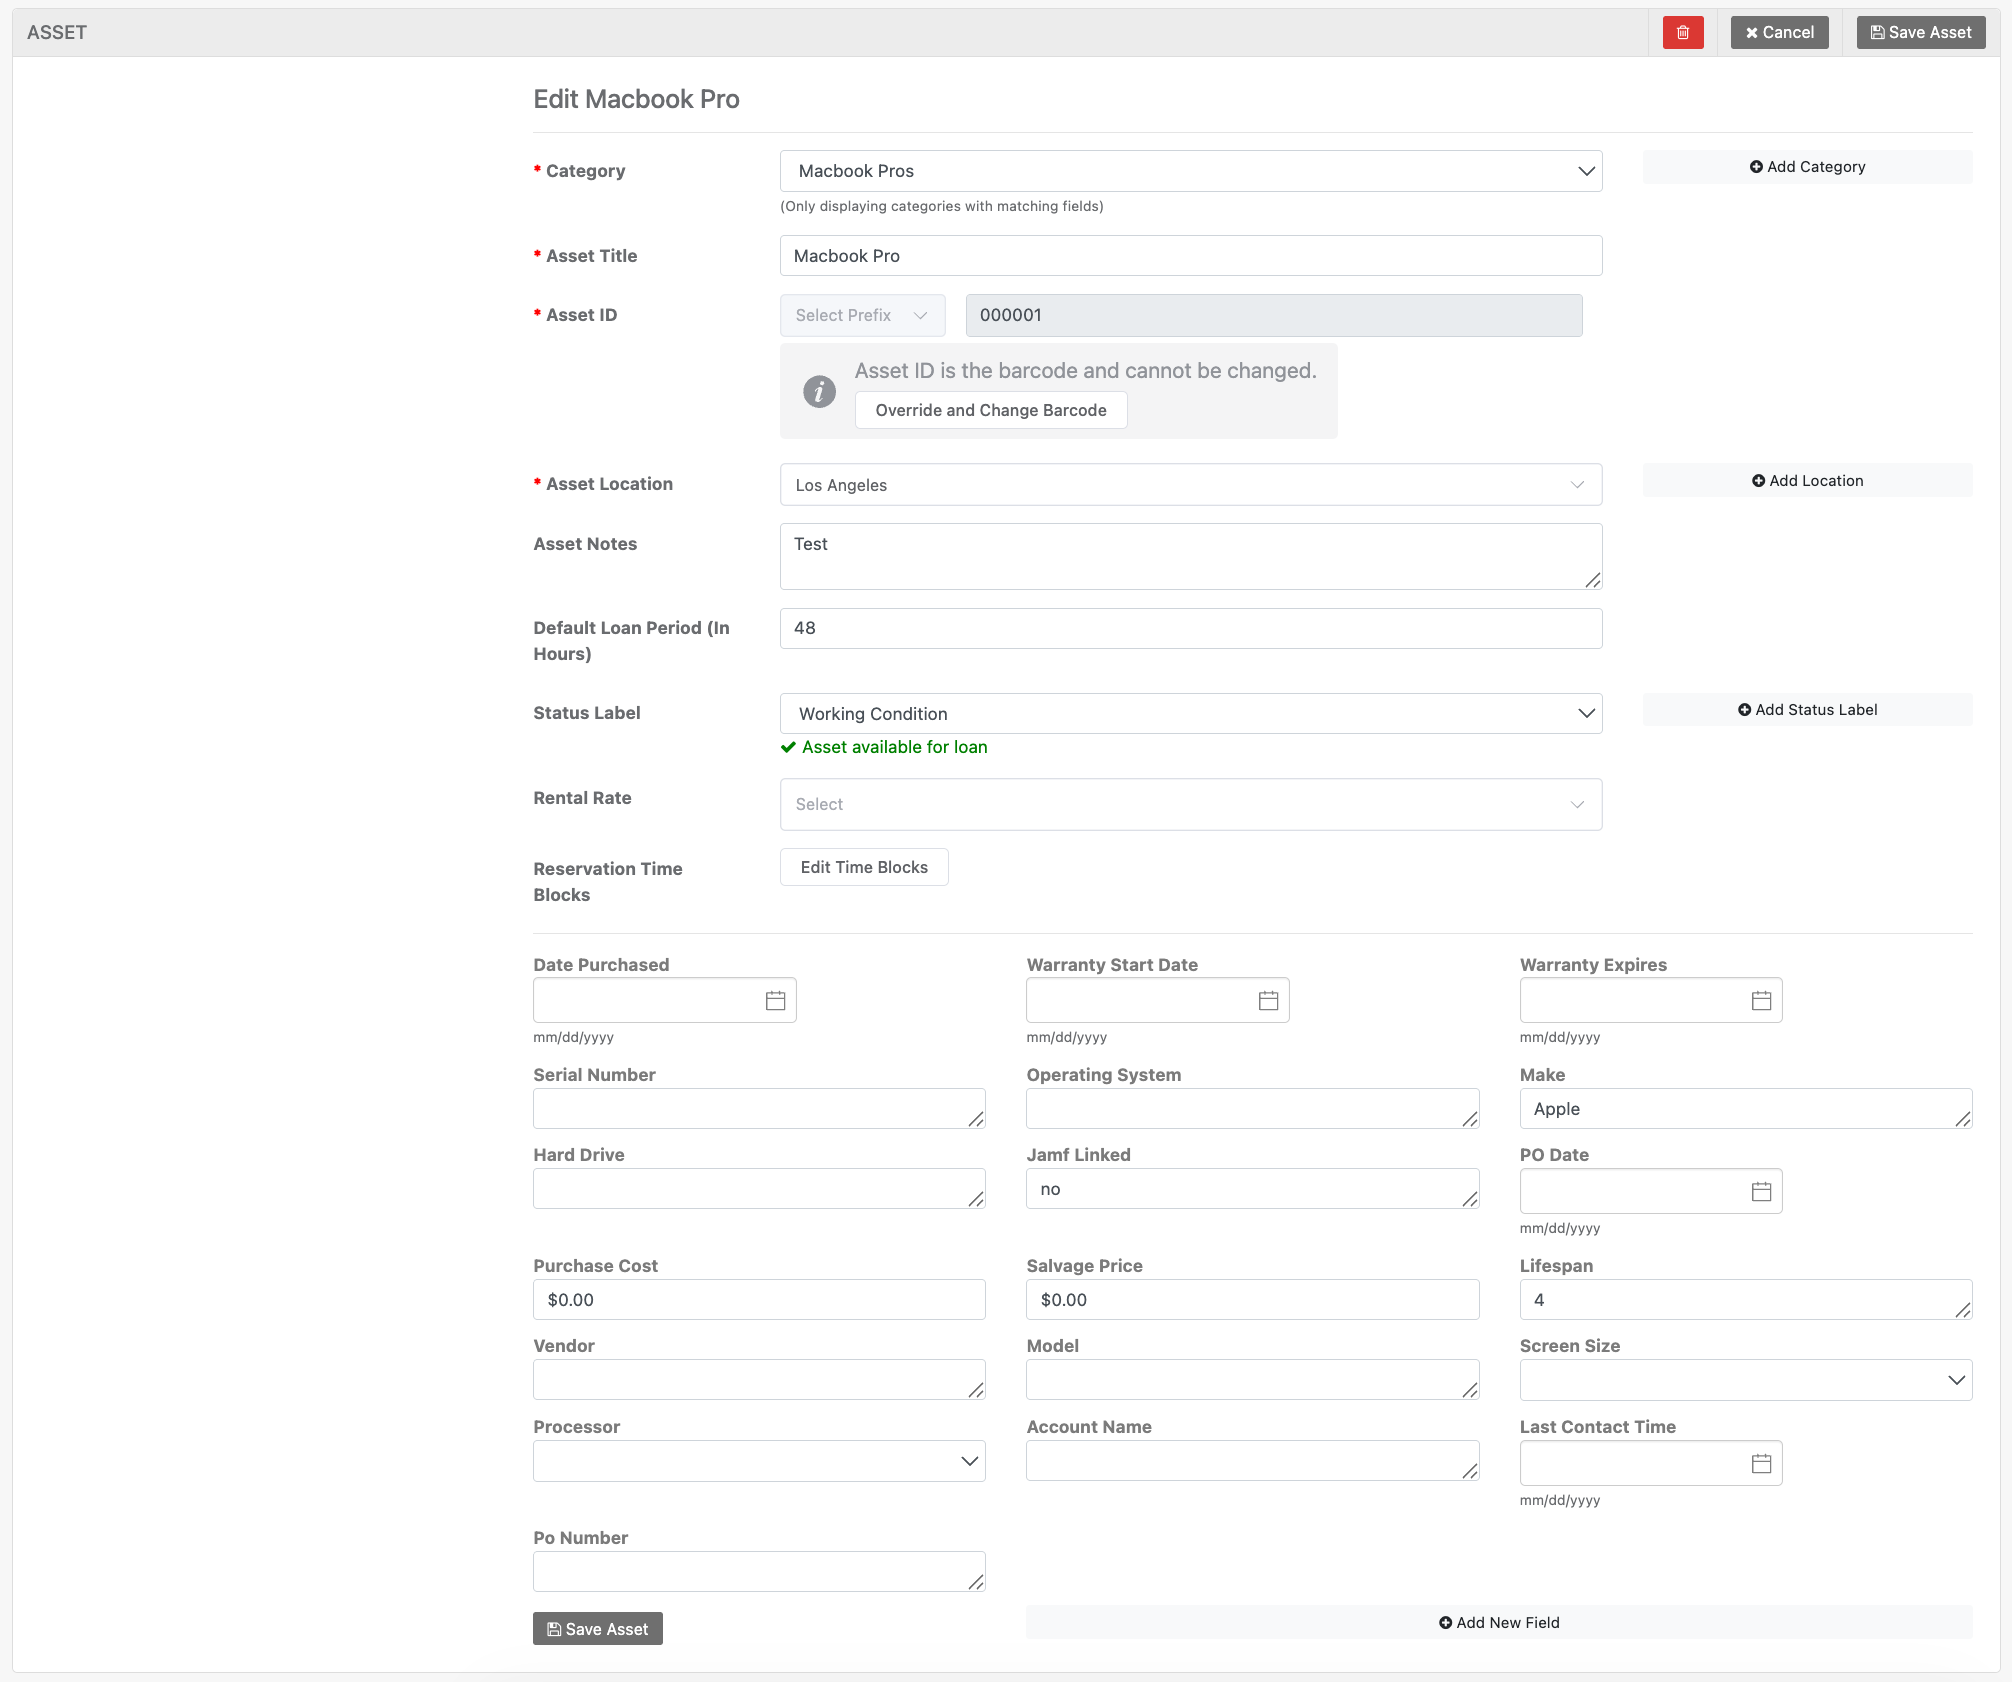Open the Rental Rate Select dropdown
2012x1682 pixels.
coord(1191,804)
